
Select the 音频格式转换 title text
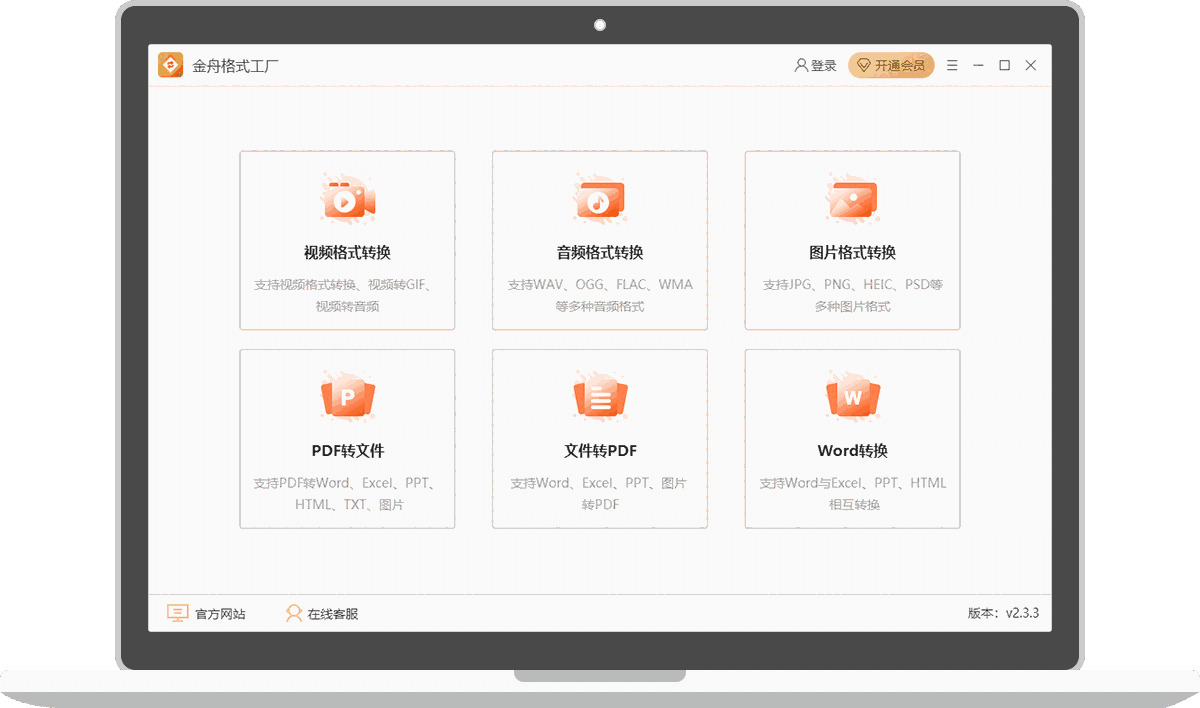click(x=600, y=252)
